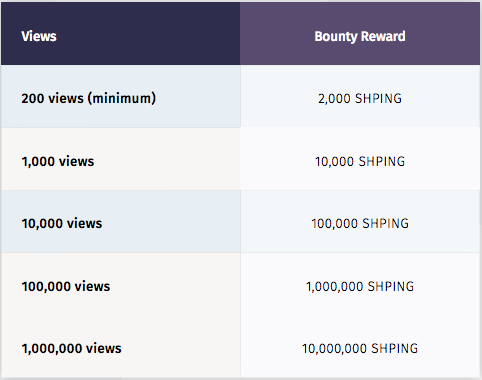
Task: Click the 10,000 SHPING reward value
Action: point(360,161)
